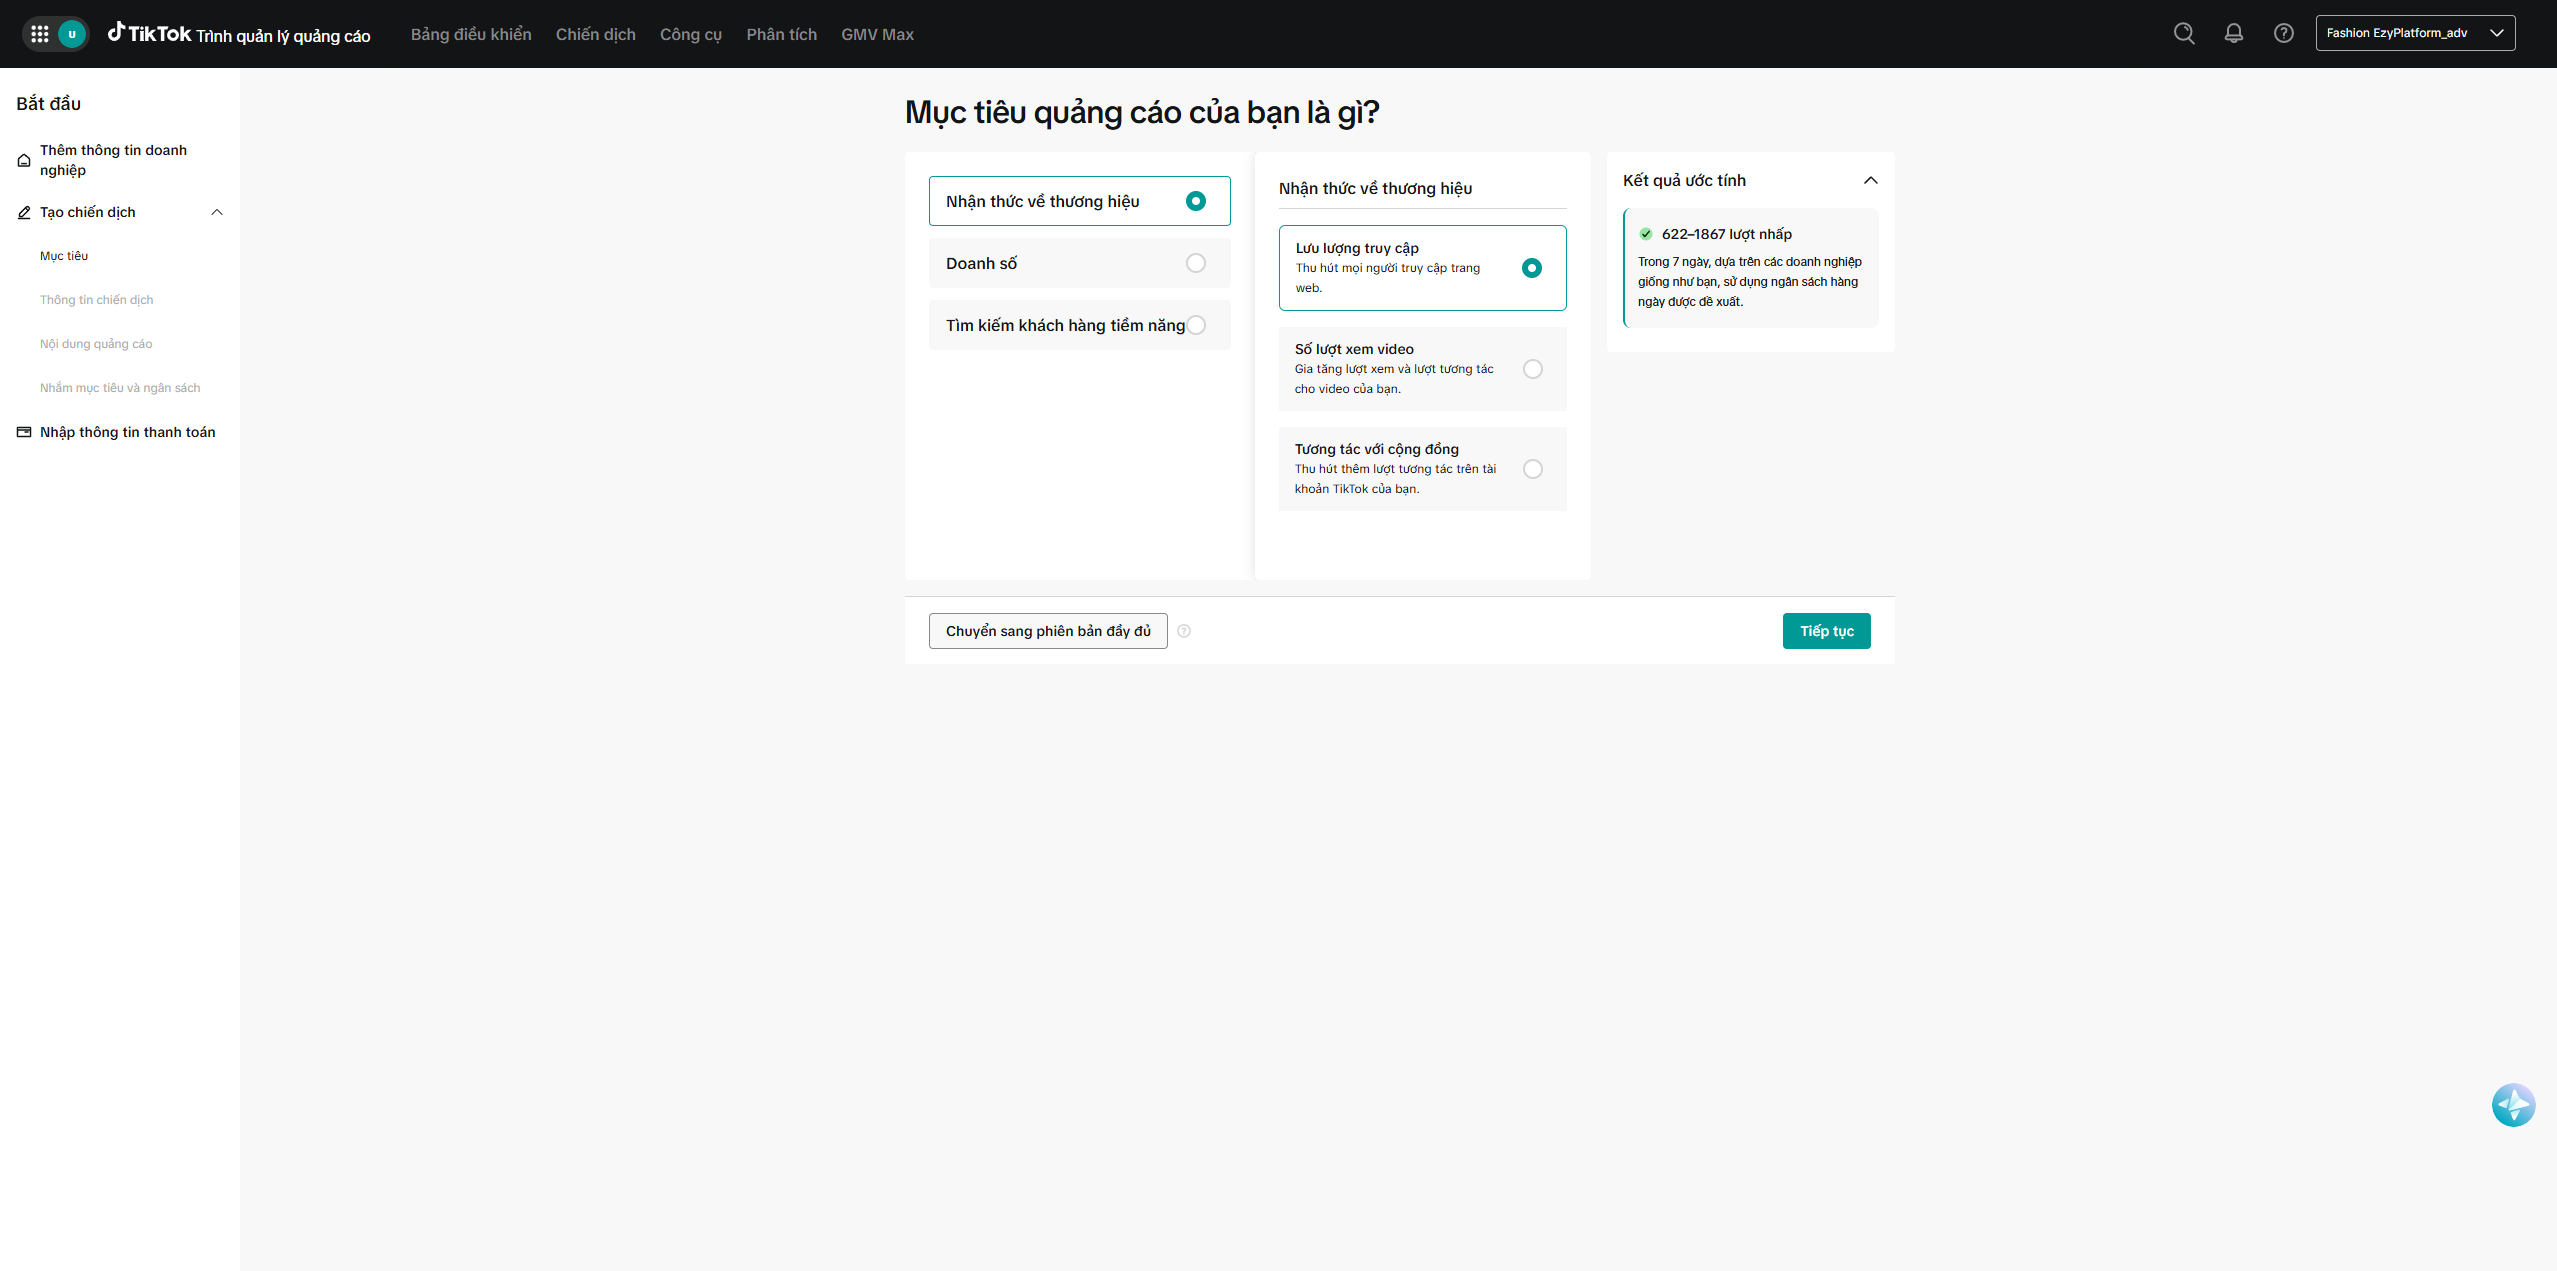Viewport: 2557px width, 1271px height.
Task: Open the Fashion EzyPlatform_adv account dropdown
Action: pyautogui.click(x=2415, y=33)
